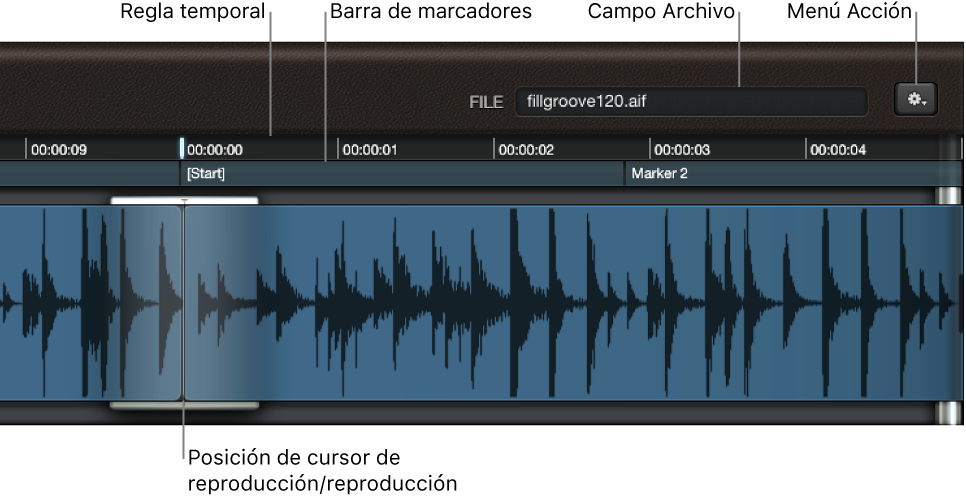Click the FILE label
966x500 pixels.
tap(486, 102)
